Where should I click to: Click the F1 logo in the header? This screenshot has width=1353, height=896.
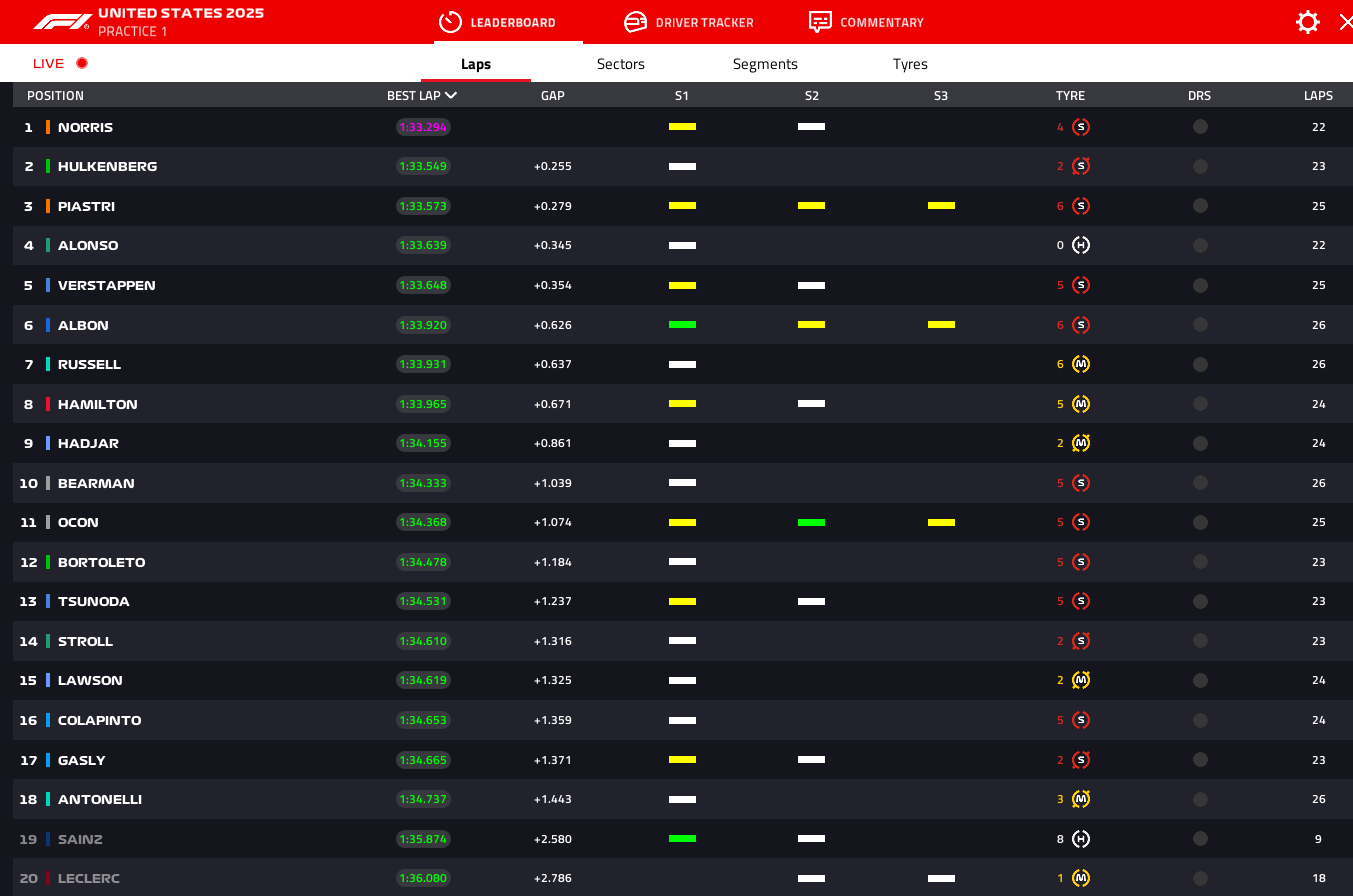[62, 22]
